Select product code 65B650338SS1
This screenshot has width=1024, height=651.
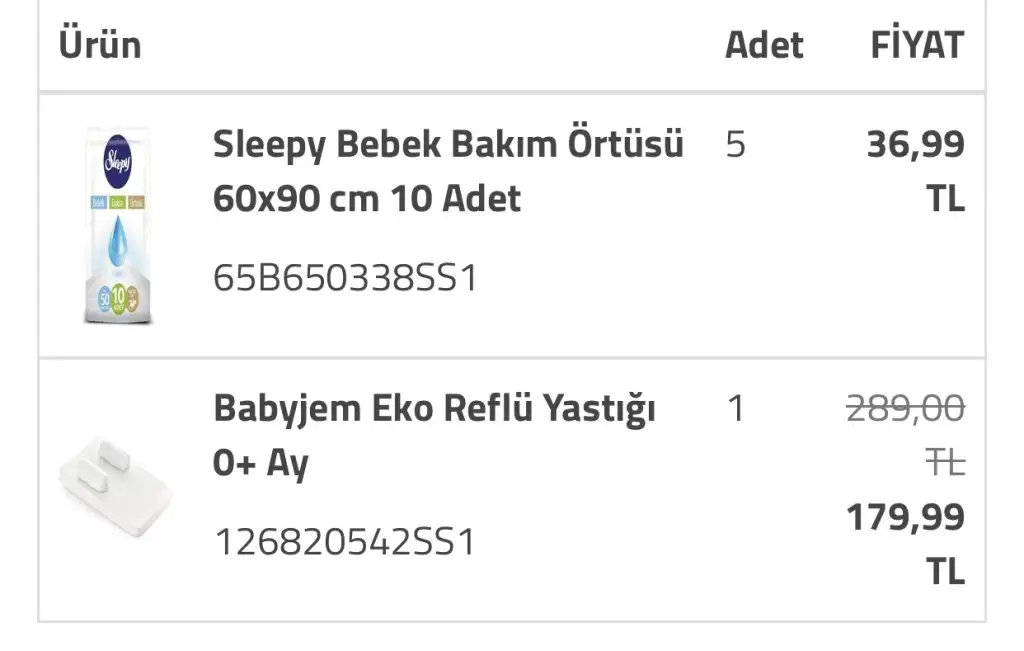click(x=345, y=278)
